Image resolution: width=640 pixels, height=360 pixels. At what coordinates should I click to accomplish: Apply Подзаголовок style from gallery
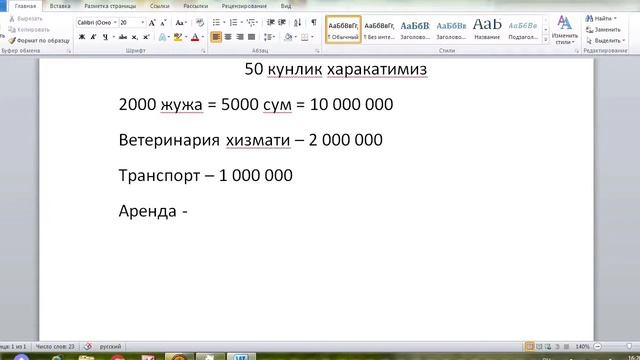(x=523, y=29)
